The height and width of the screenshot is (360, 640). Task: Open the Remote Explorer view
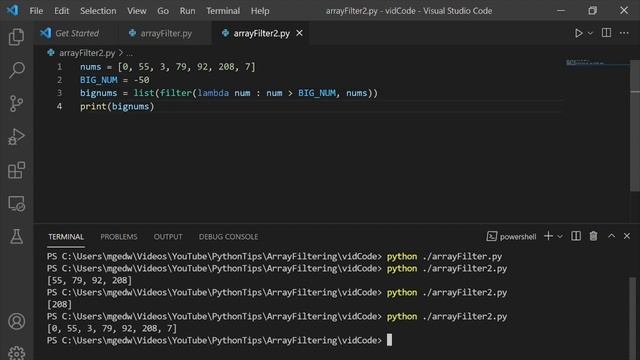(x=16, y=203)
